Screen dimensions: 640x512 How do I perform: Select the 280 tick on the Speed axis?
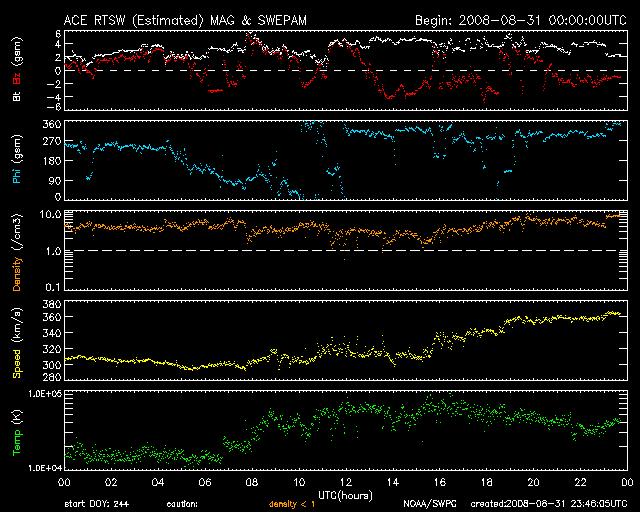point(52,376)
